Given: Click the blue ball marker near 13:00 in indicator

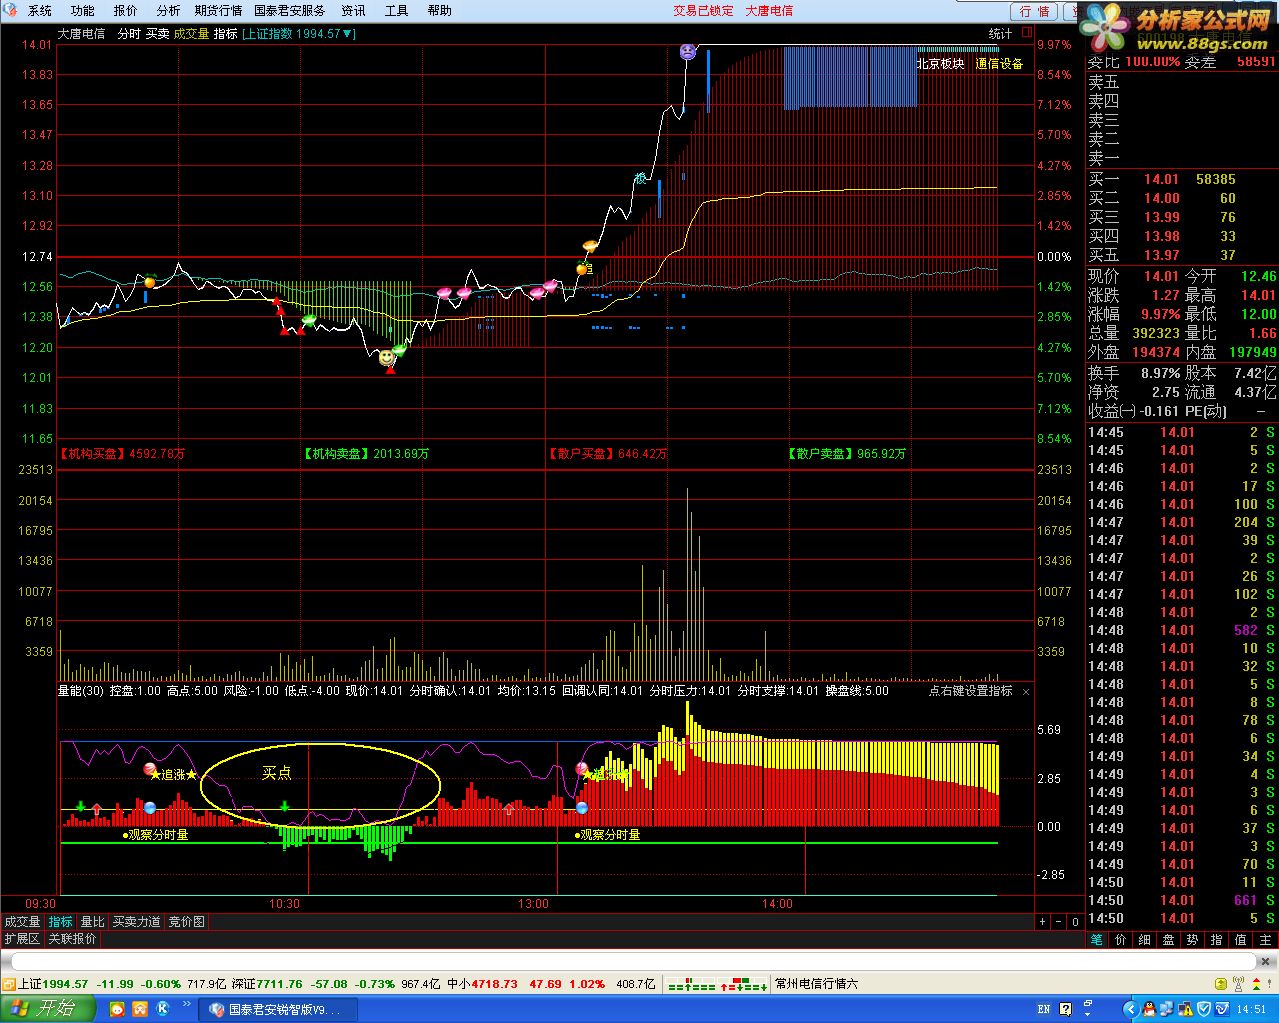Looking at the screenshot, I should coord(582,807).
